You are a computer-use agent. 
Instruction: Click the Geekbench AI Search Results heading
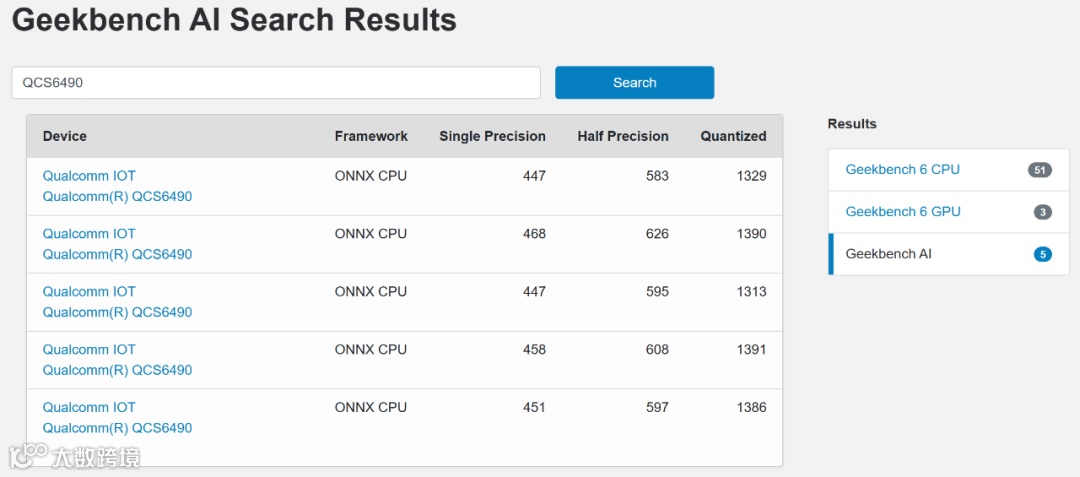point(234,19)
